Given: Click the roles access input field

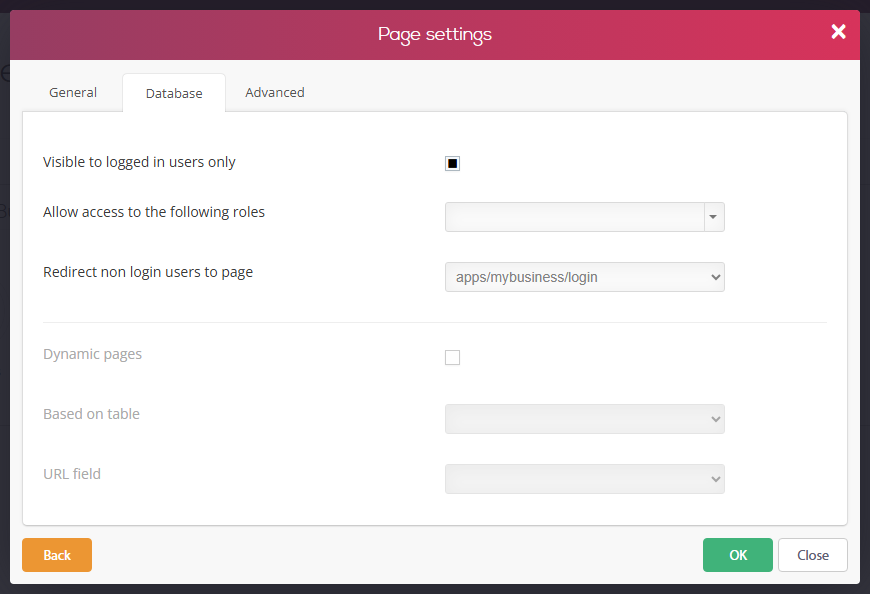Looking at the screenshot, I should 575,217.
